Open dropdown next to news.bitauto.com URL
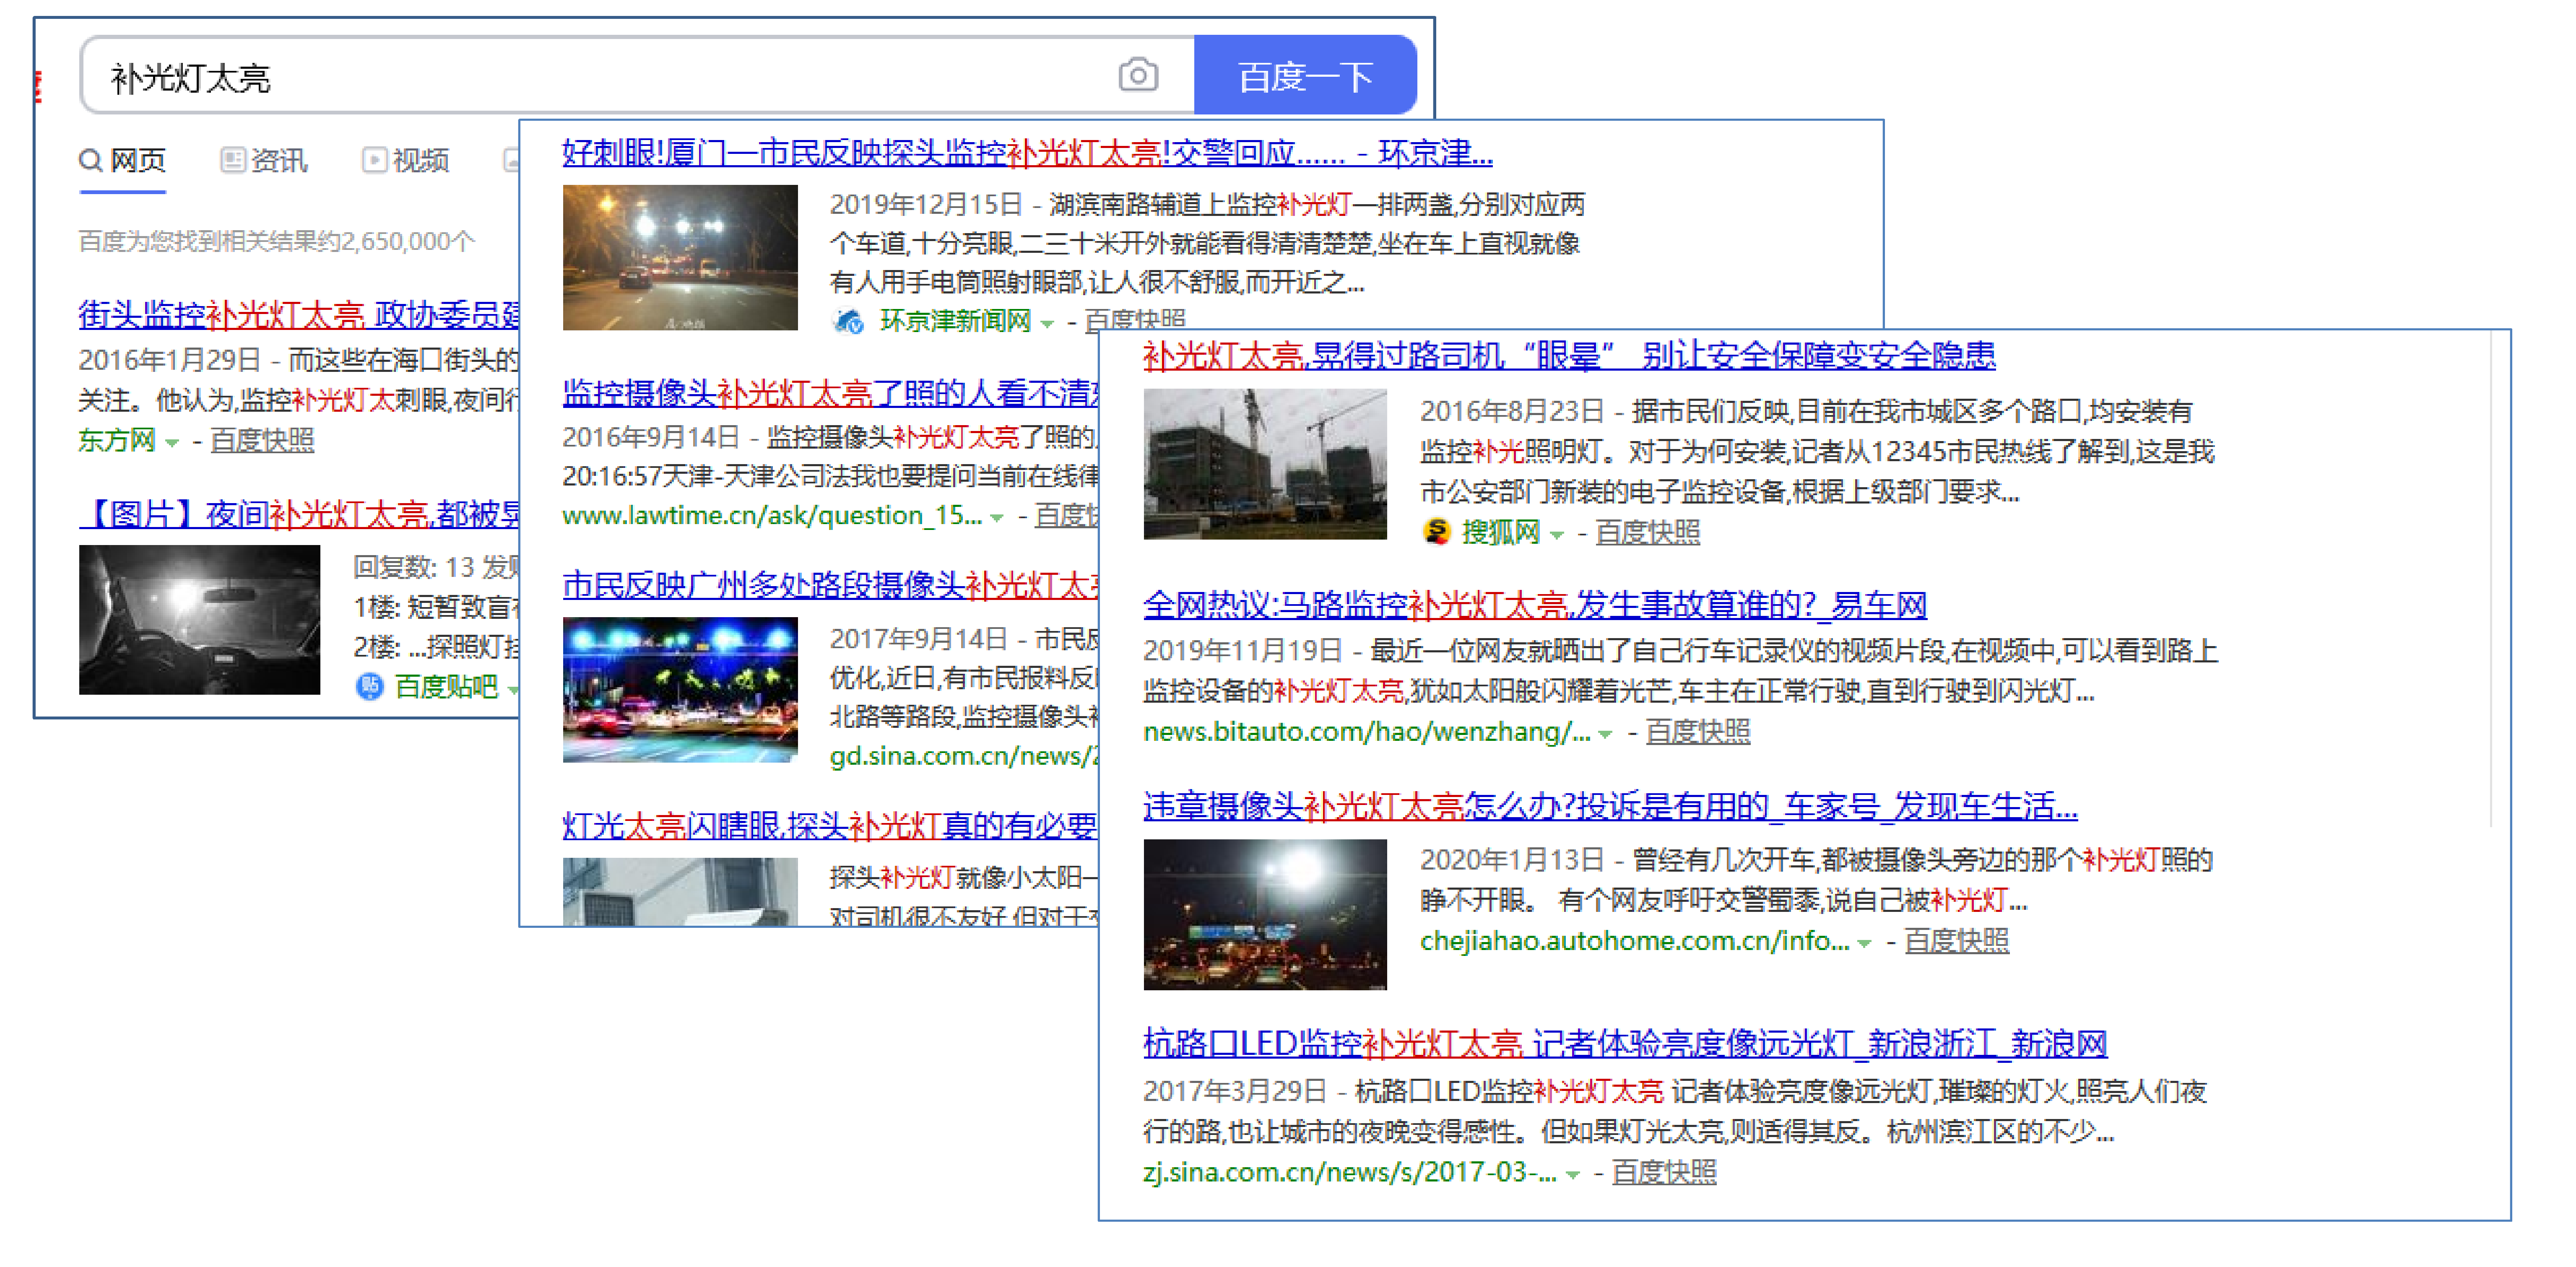Image resolution: width=2576 pixels, height=1267 pixels. (x=1605, y=734)
